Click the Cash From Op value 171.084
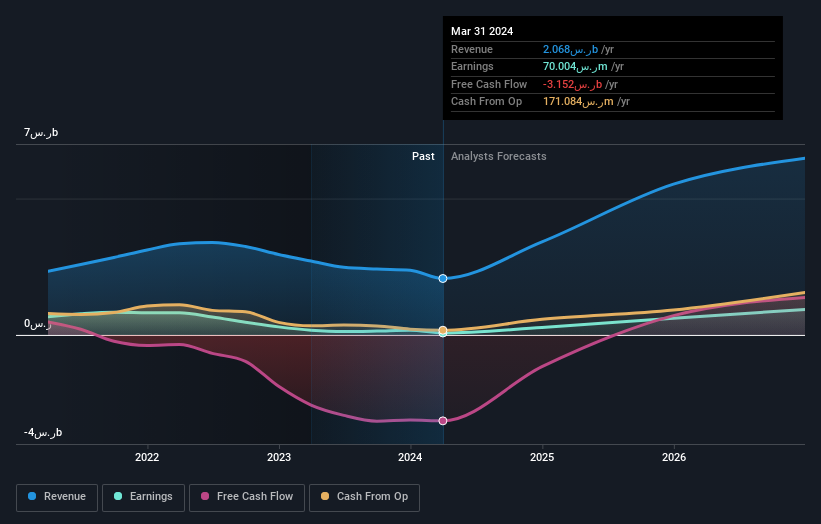The image size is (821, 524). click(x=578, y=102)
